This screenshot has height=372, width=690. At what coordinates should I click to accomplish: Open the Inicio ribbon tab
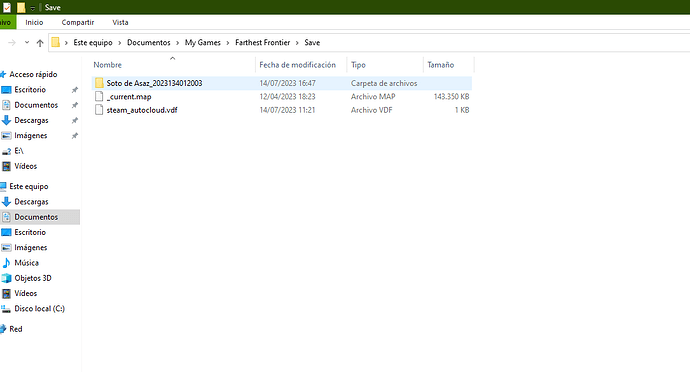[34, 22]
